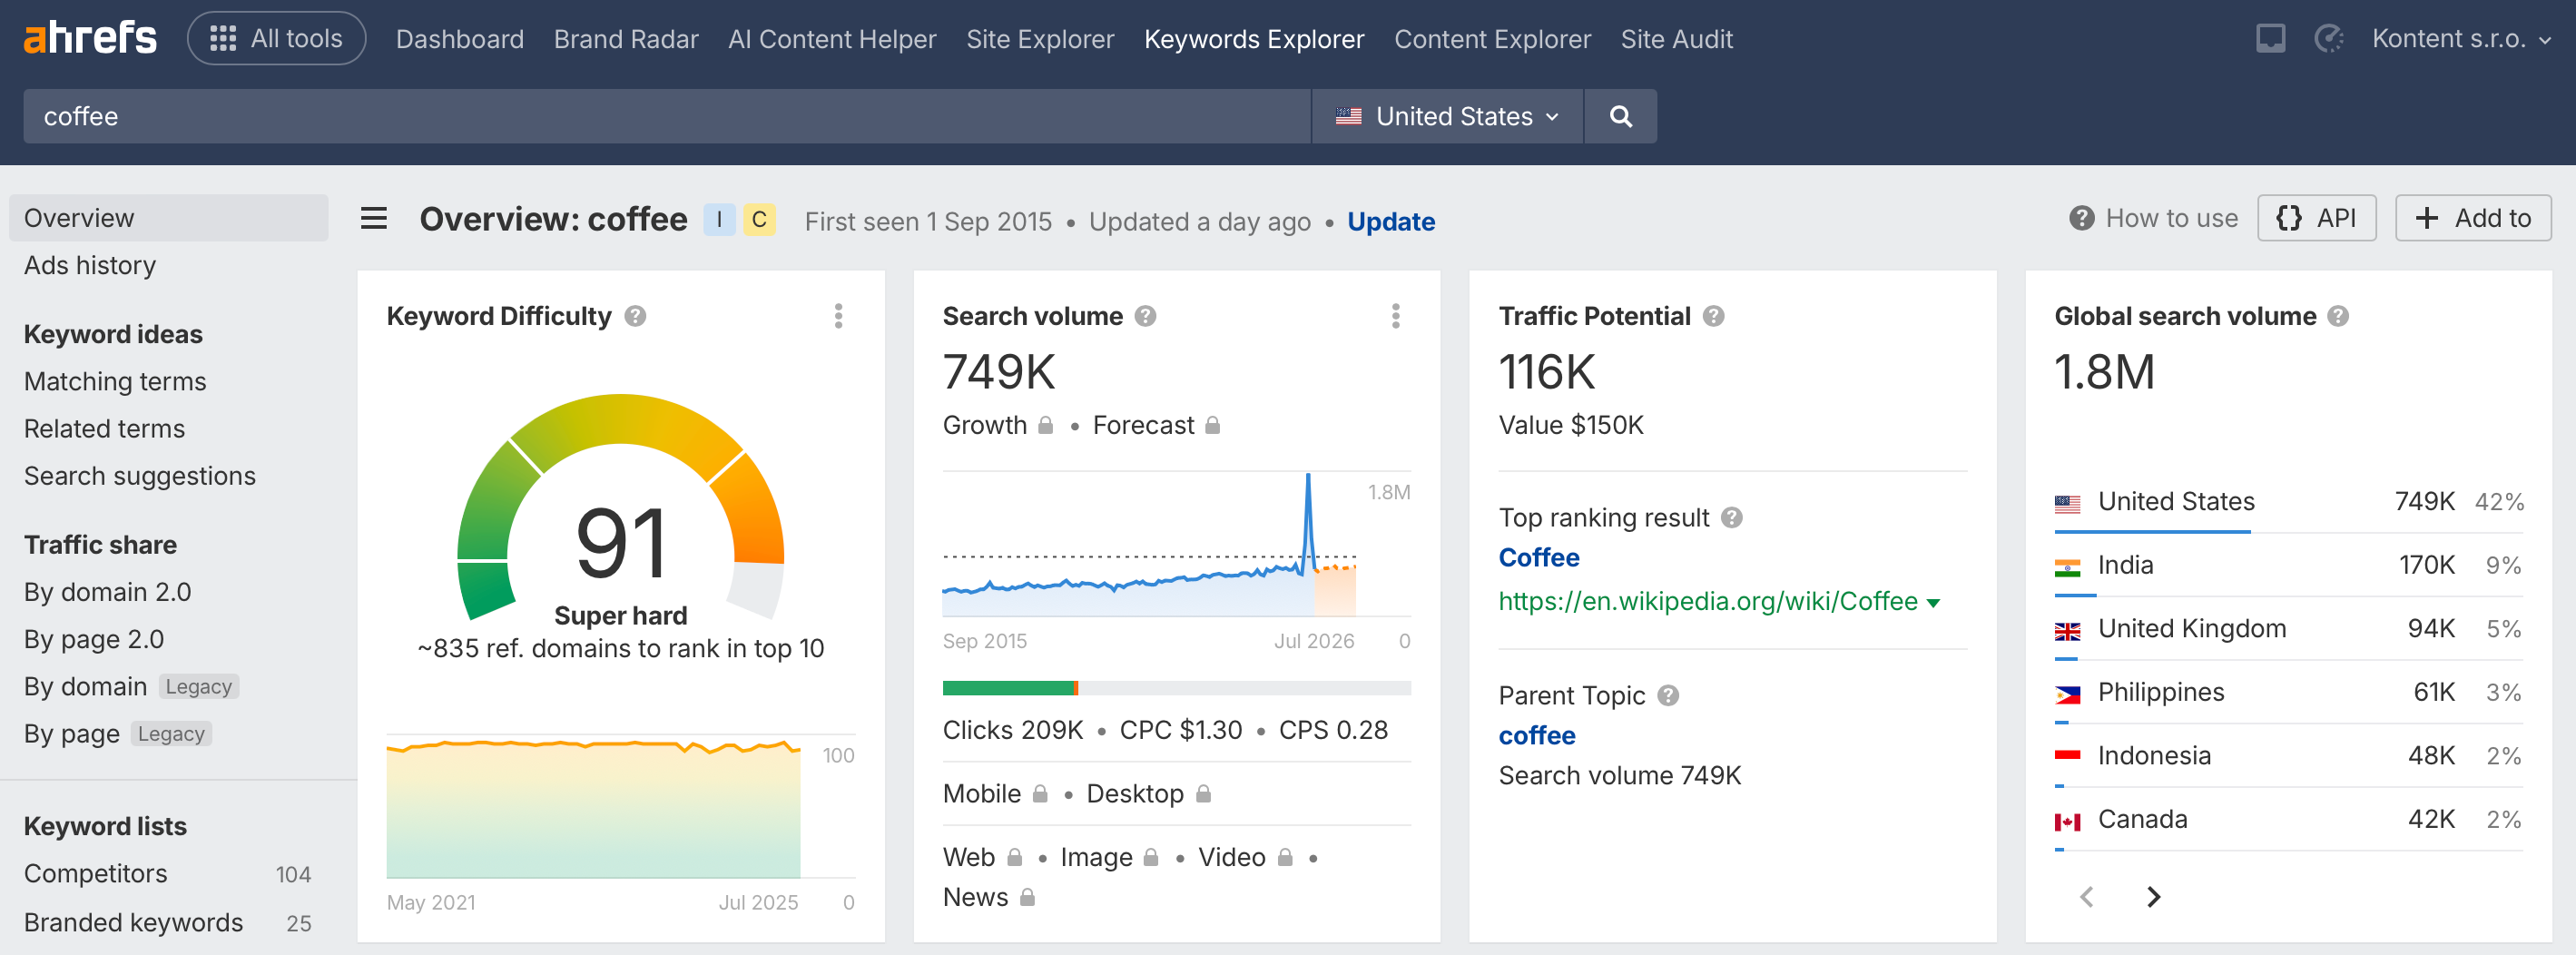The width and height of the screenshot is (2576, 955).
Task: Switch to Site Explorer
Action: point(1039,39)
